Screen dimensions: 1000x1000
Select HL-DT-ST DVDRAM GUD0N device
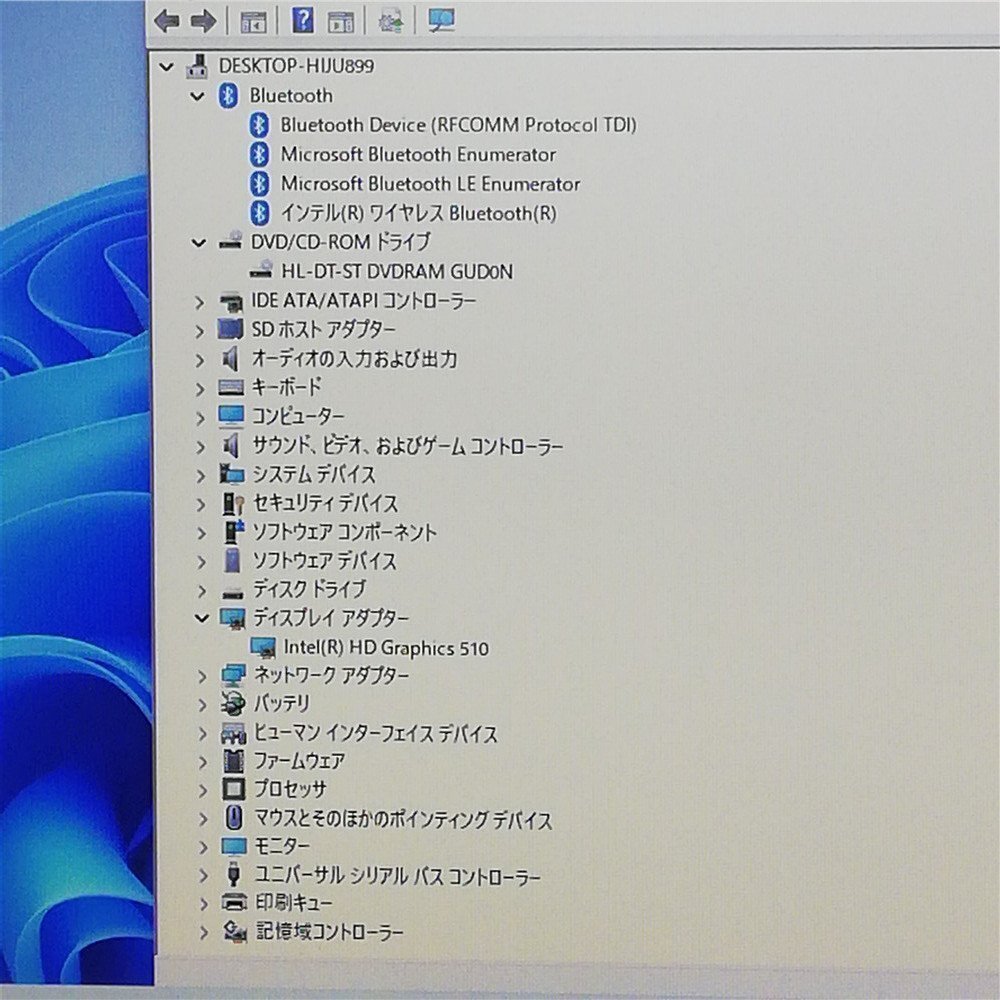tap(397, 272)
